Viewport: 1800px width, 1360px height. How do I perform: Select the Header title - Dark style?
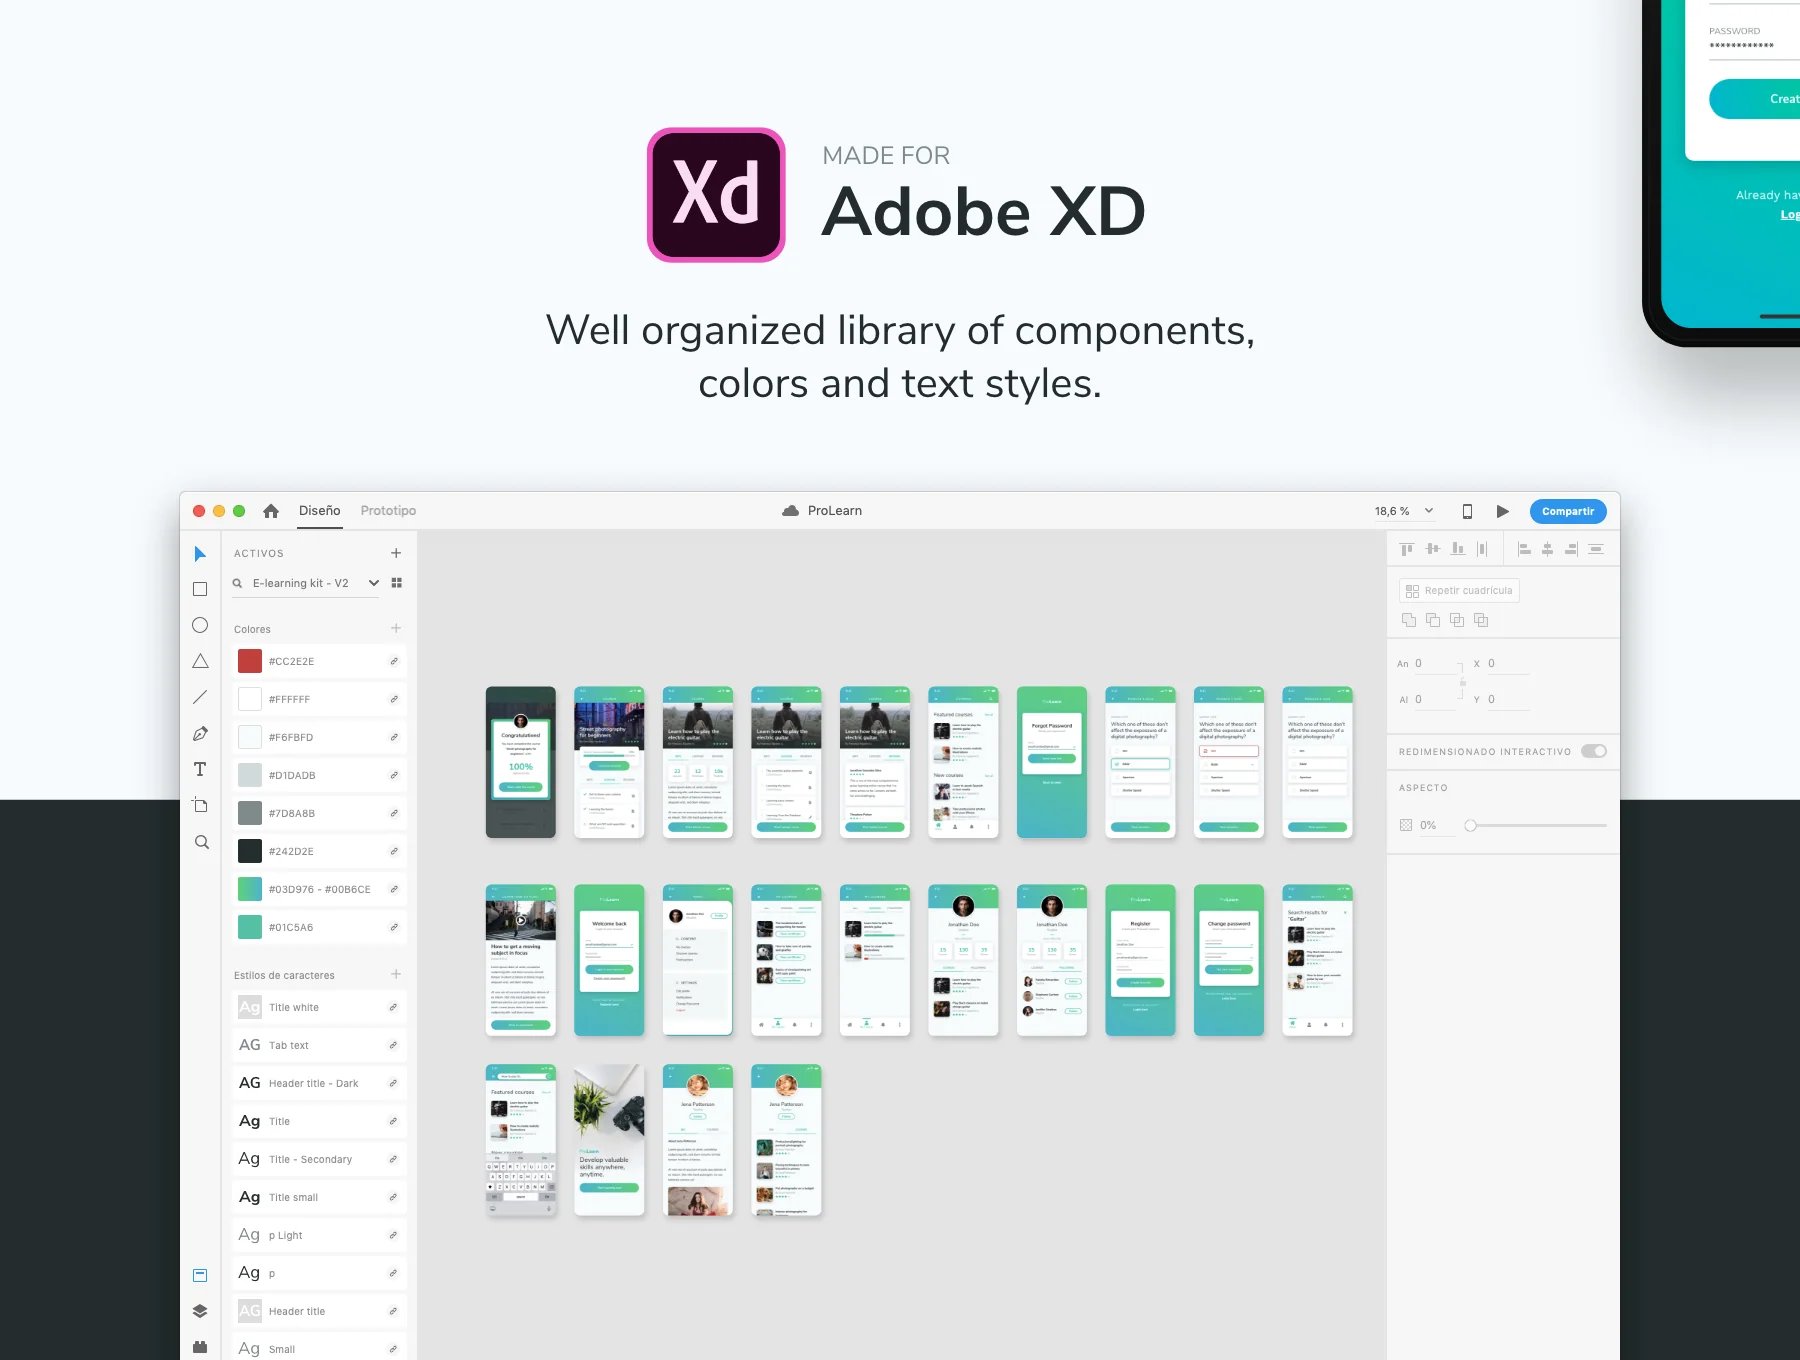click(320, 1083)
